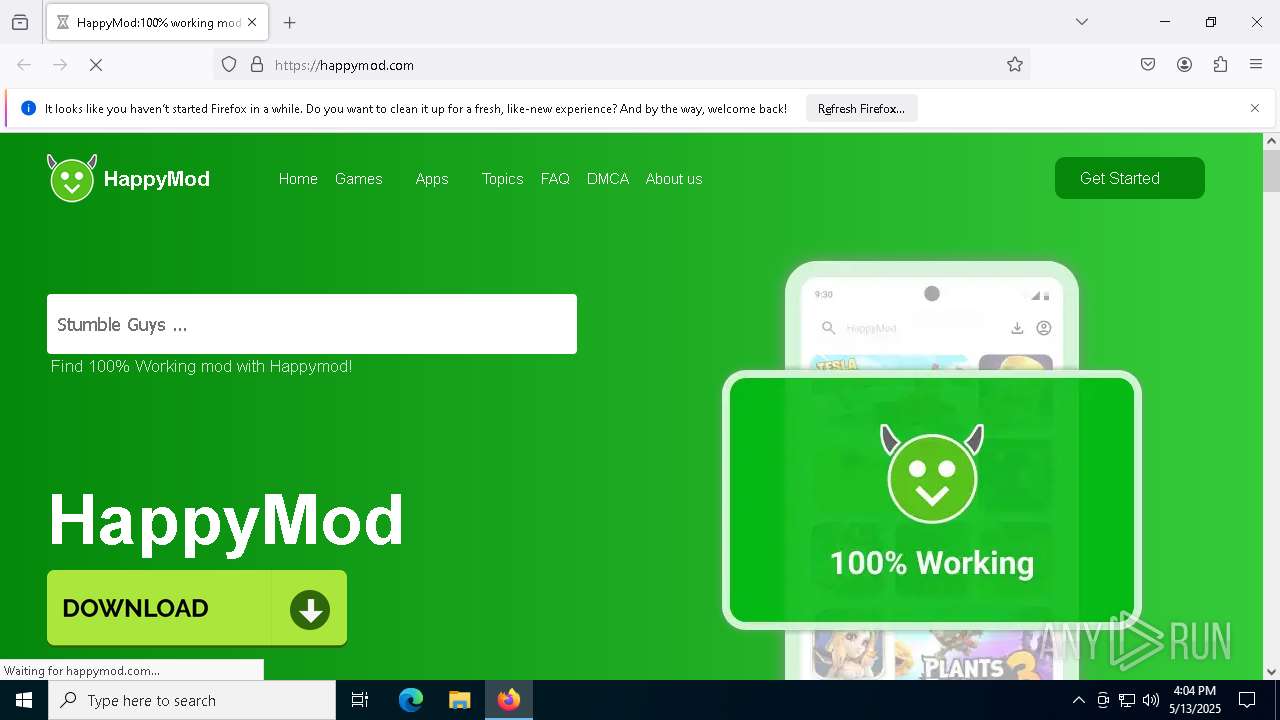Open the About us link
The image size is (1280, 720).
pyautogui.click(x=674, y=179)
